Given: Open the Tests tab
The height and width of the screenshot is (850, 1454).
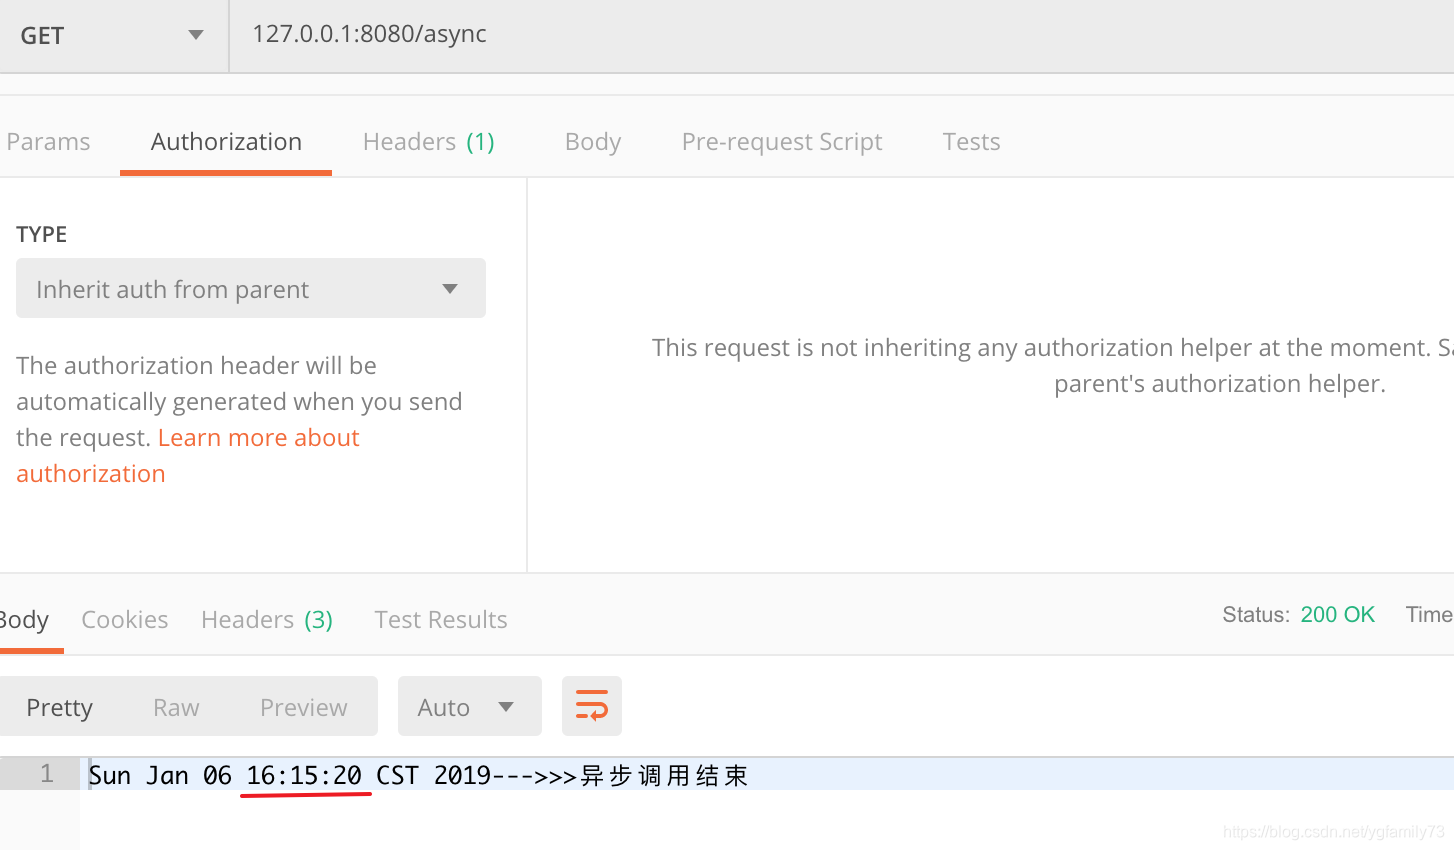Looking at the screenshot, I should [x=971, y=142].
